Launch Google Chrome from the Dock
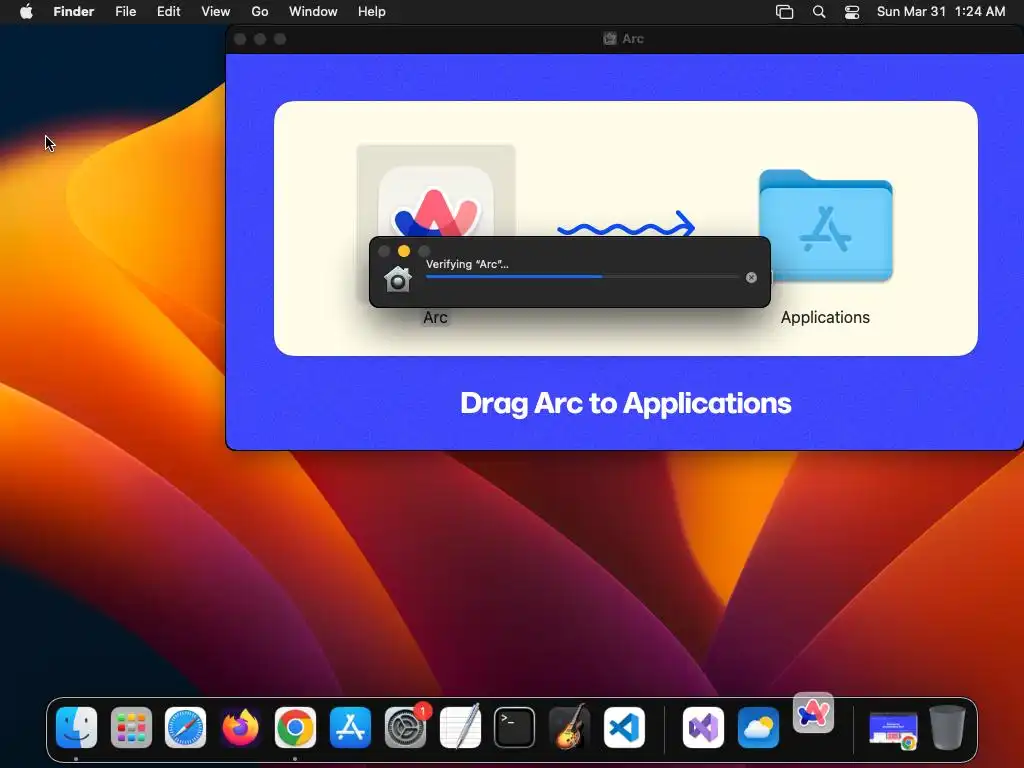 point(295,728)
